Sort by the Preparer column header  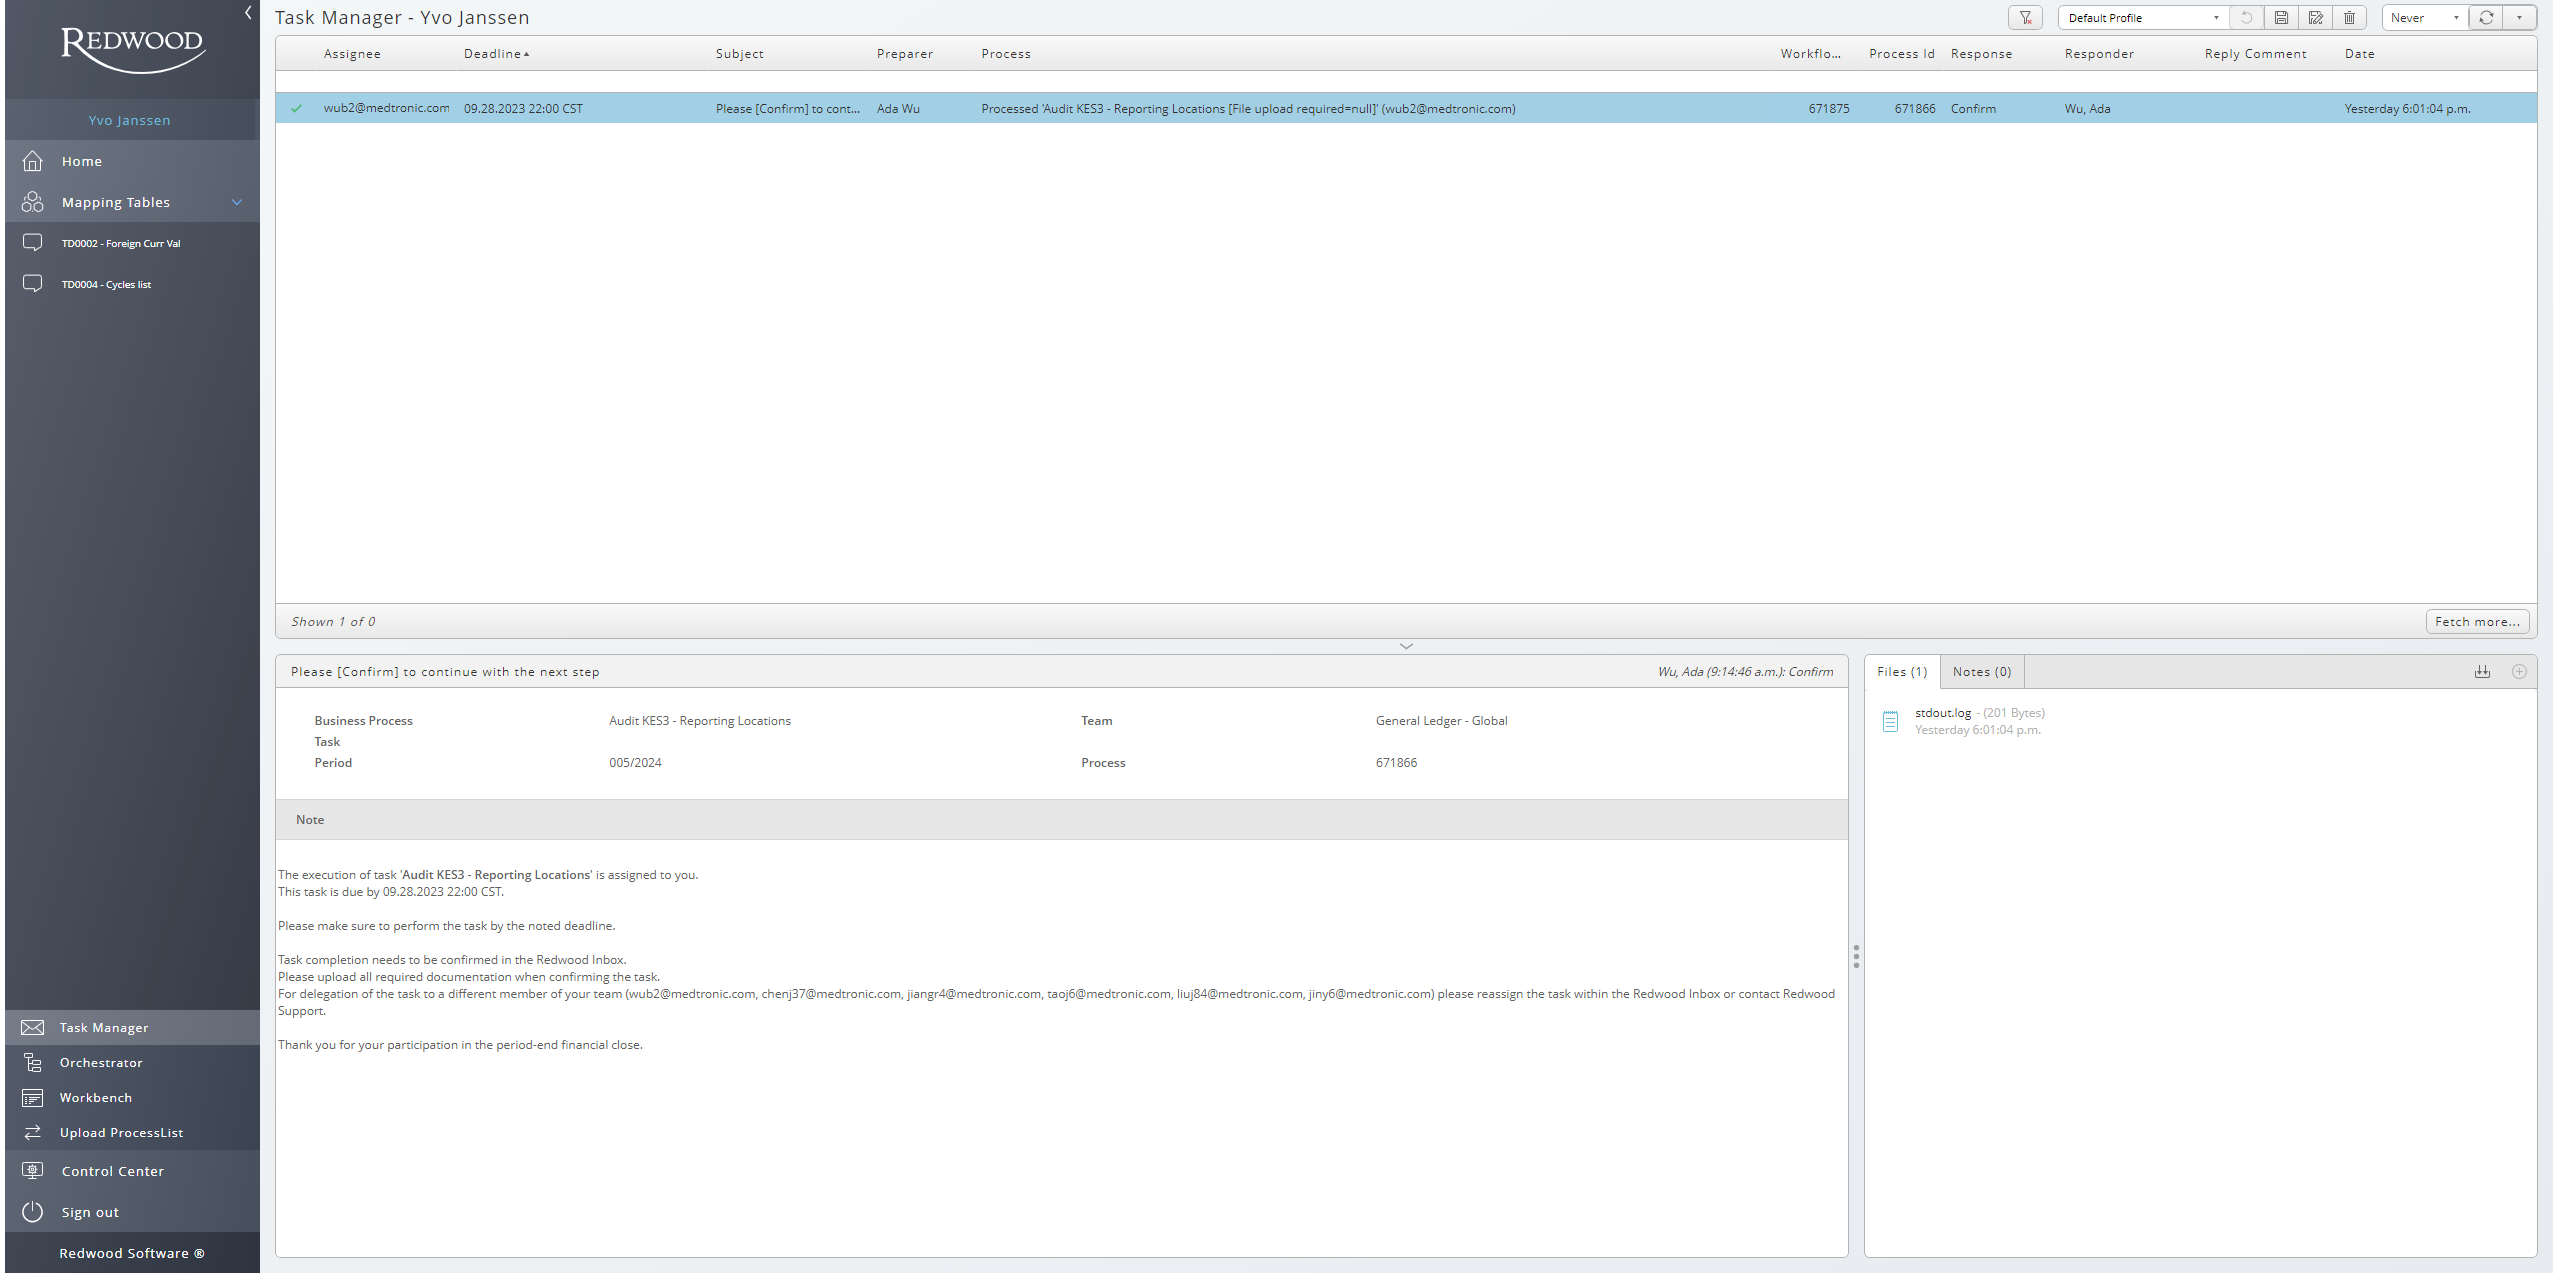tap(905, 54)
